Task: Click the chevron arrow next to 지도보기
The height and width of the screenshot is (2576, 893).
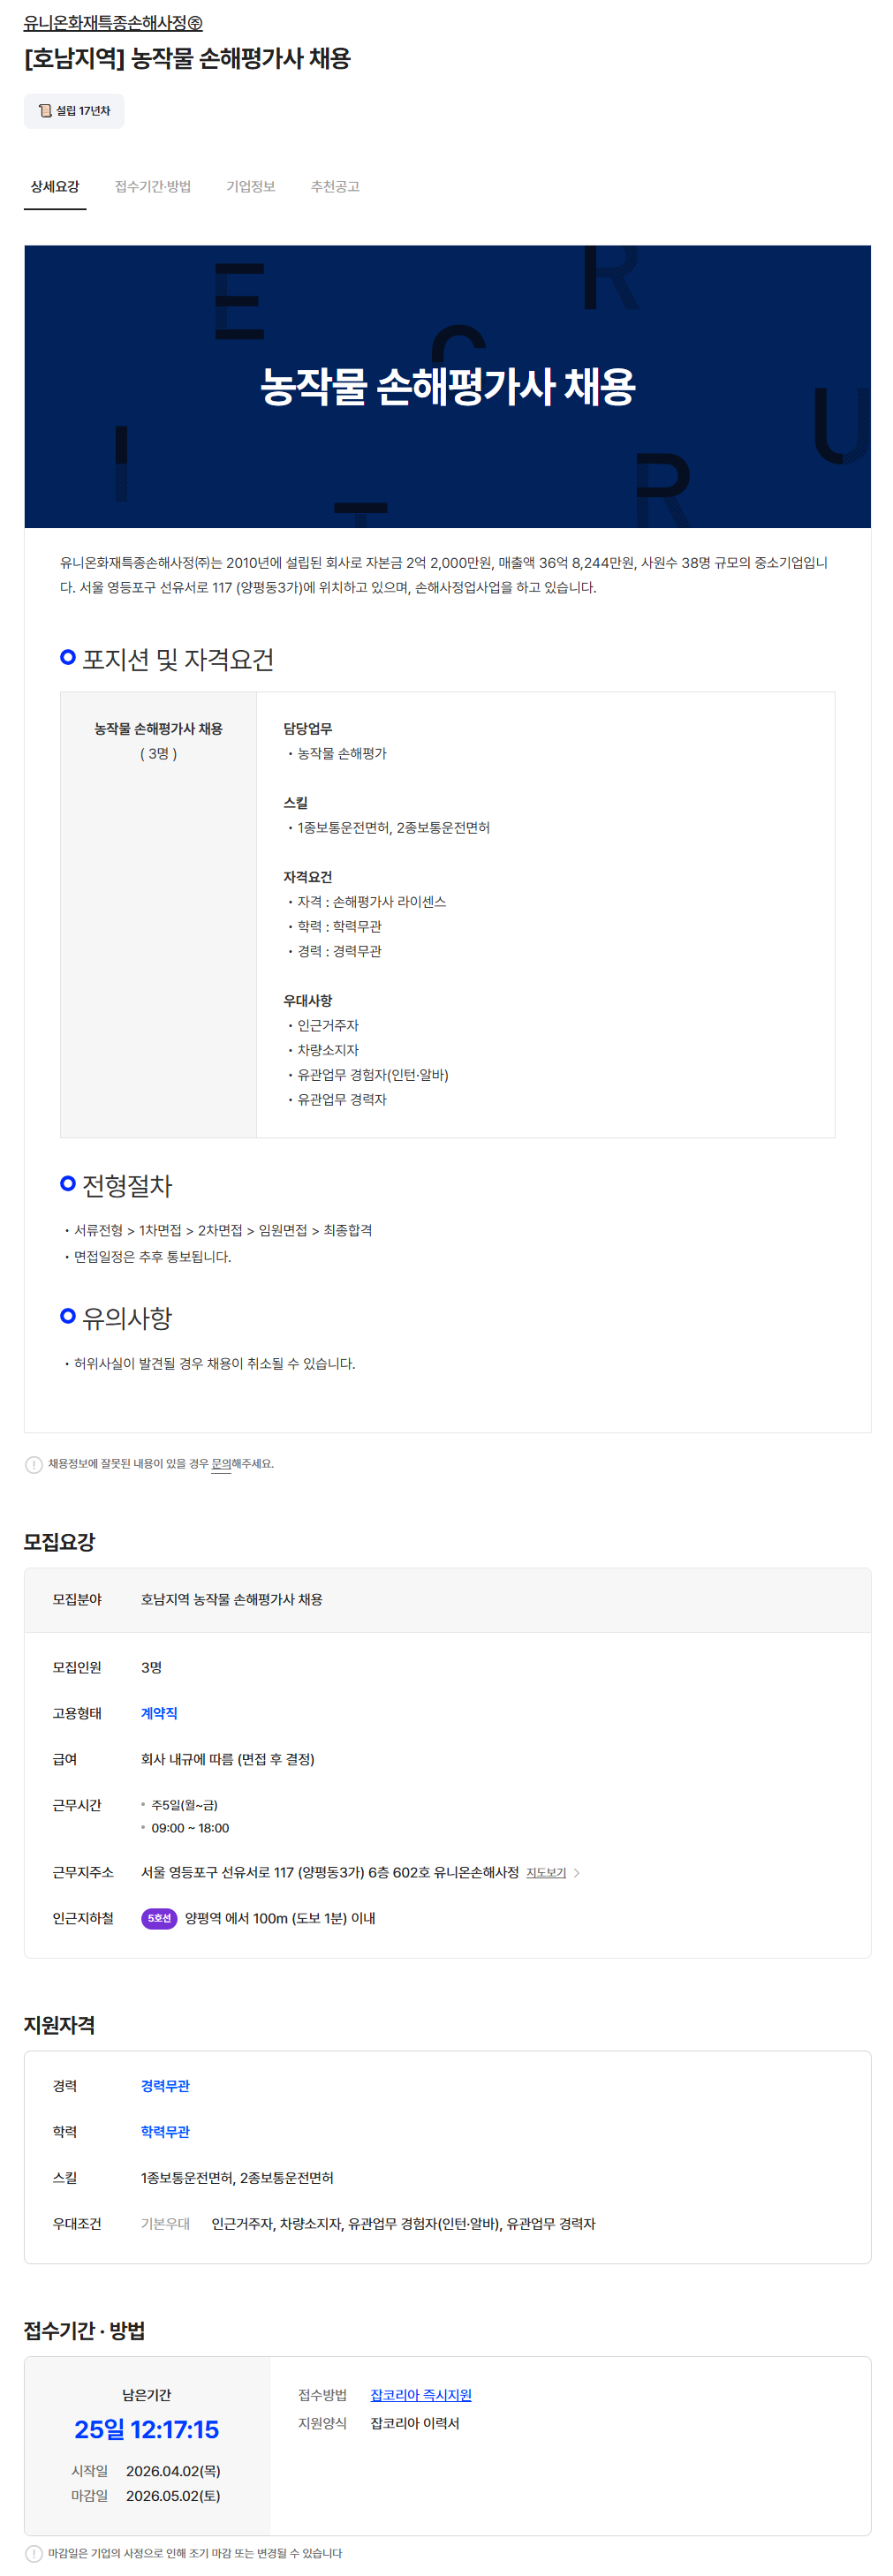Action: (x=577, y=1873)
